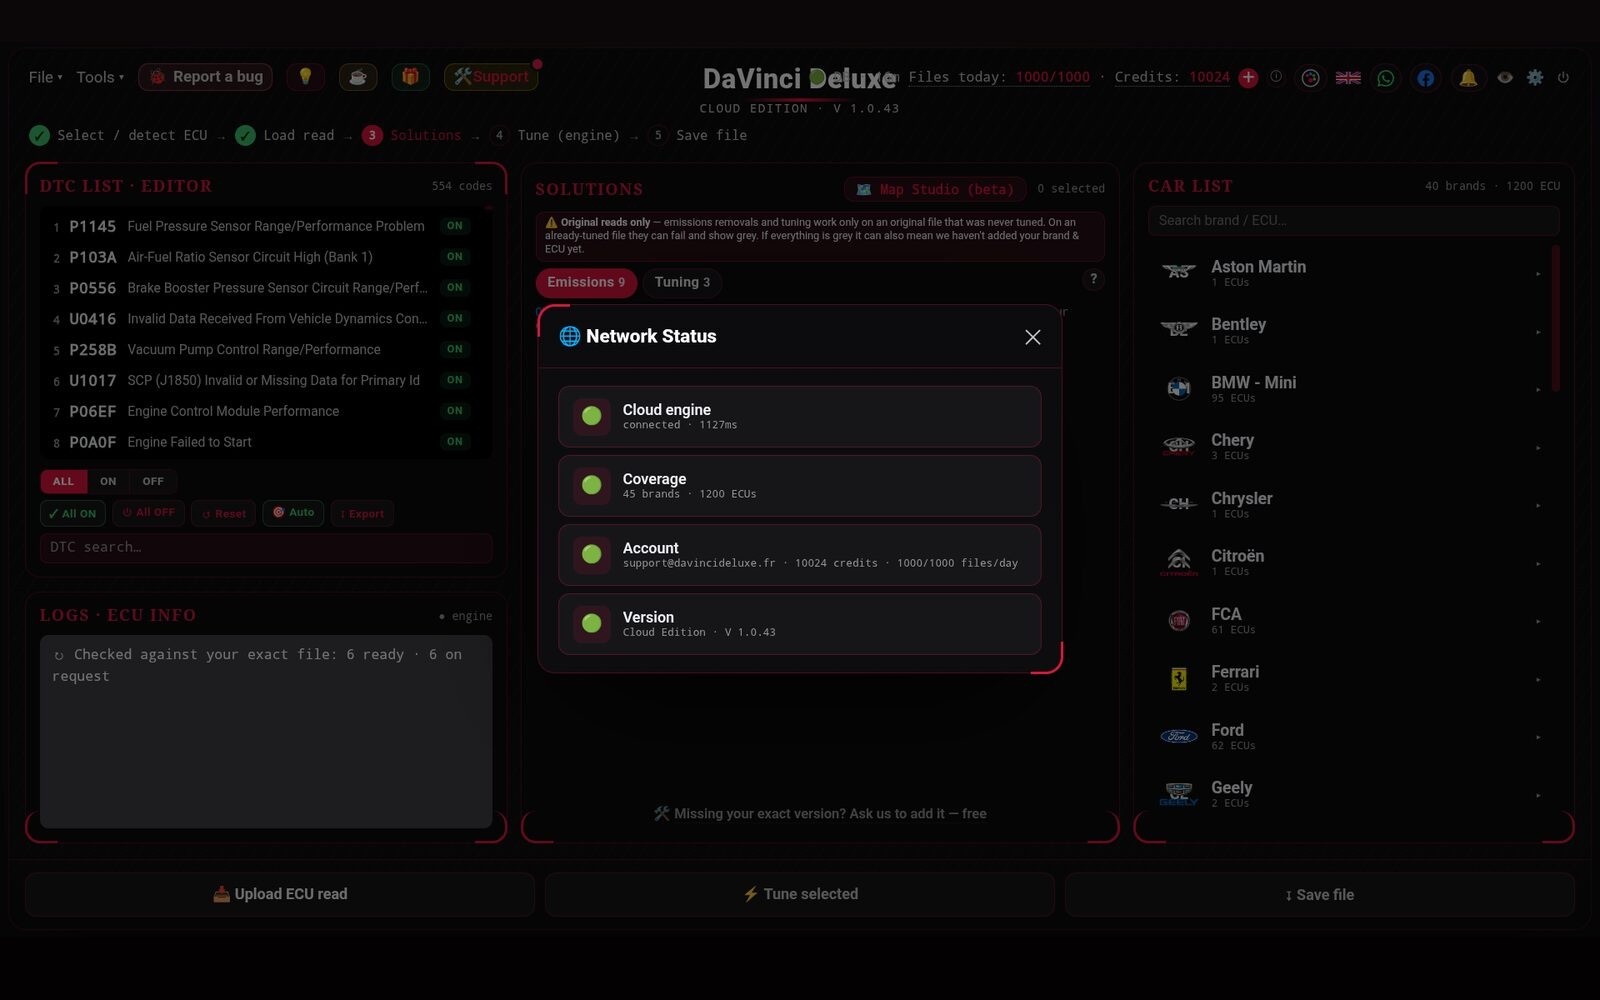1600x1000 pixels.
Task: Toggle ON switch for P1145 code
Action: click(x=455, y=226)
